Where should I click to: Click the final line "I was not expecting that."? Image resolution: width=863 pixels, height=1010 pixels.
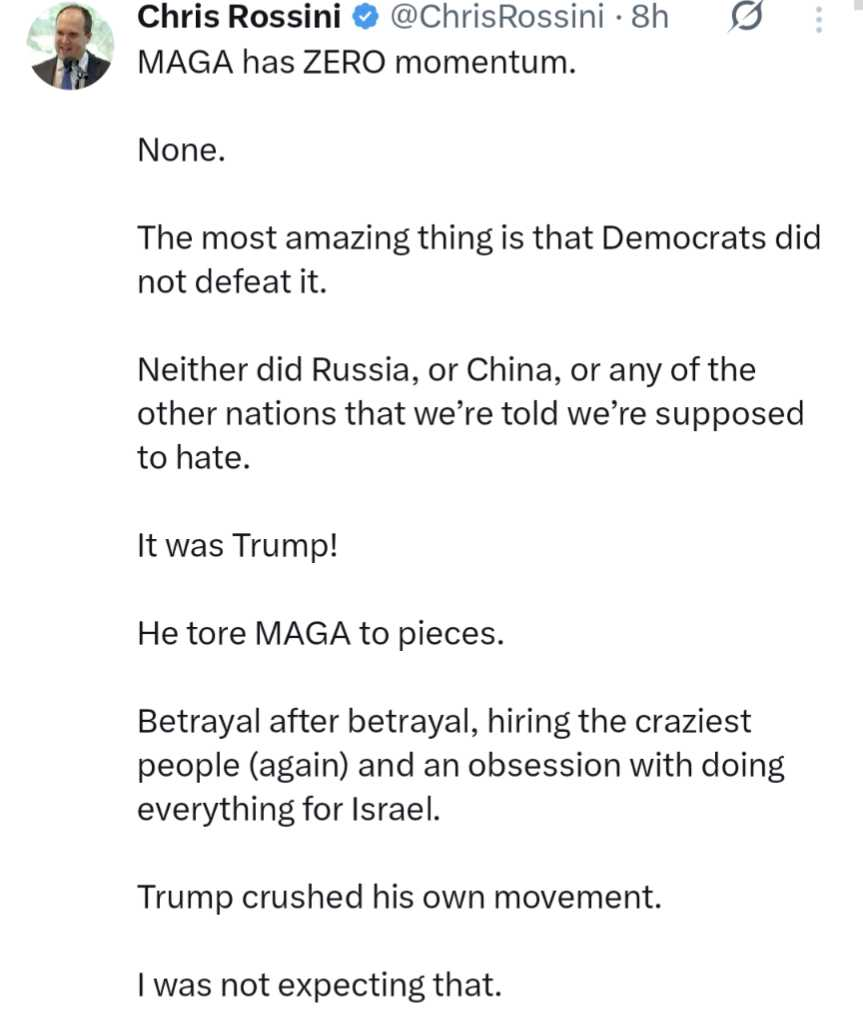pos(318,985)
